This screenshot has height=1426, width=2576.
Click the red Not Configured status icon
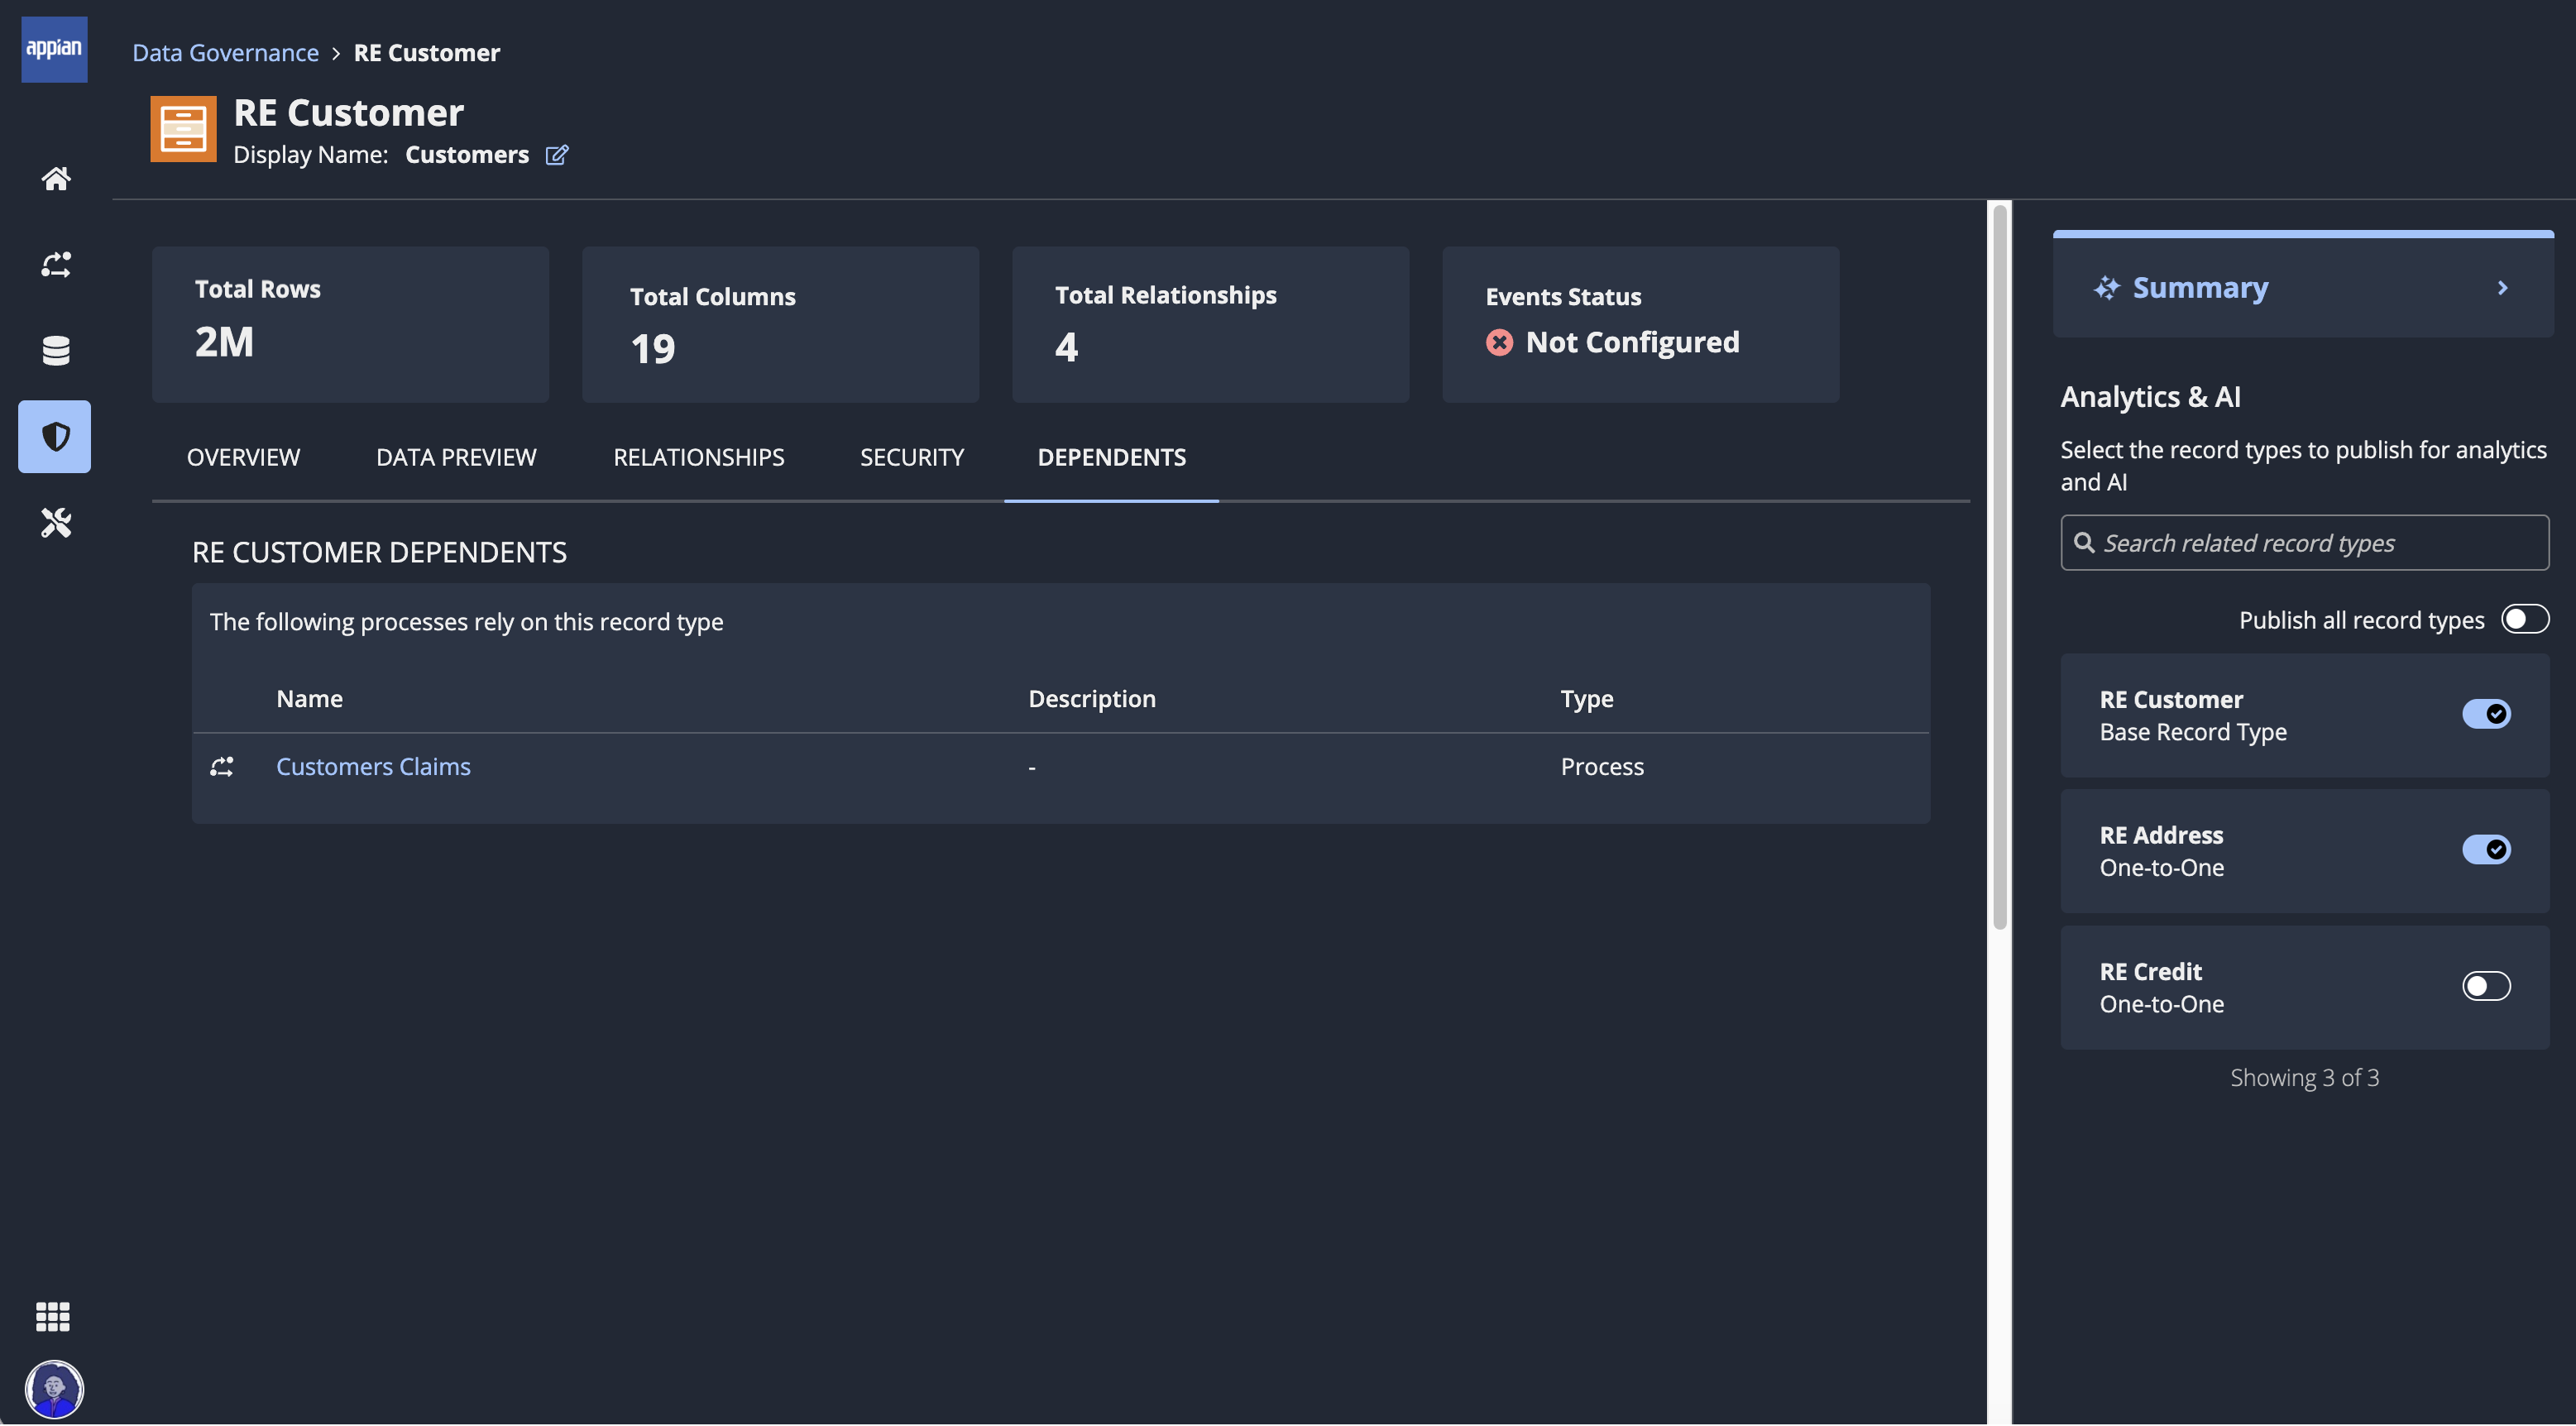pos(1499,342)
